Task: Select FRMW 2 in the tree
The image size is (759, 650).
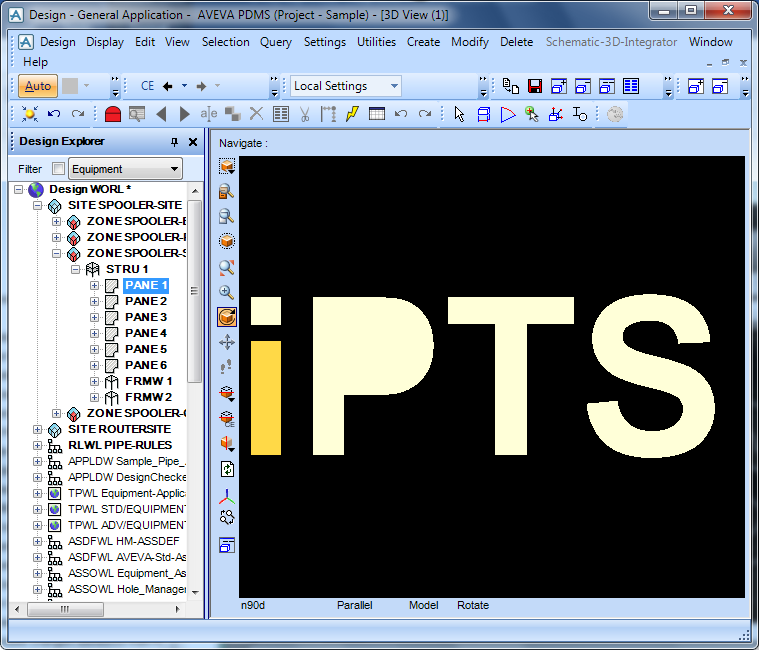Action: (x=148, y=397)
